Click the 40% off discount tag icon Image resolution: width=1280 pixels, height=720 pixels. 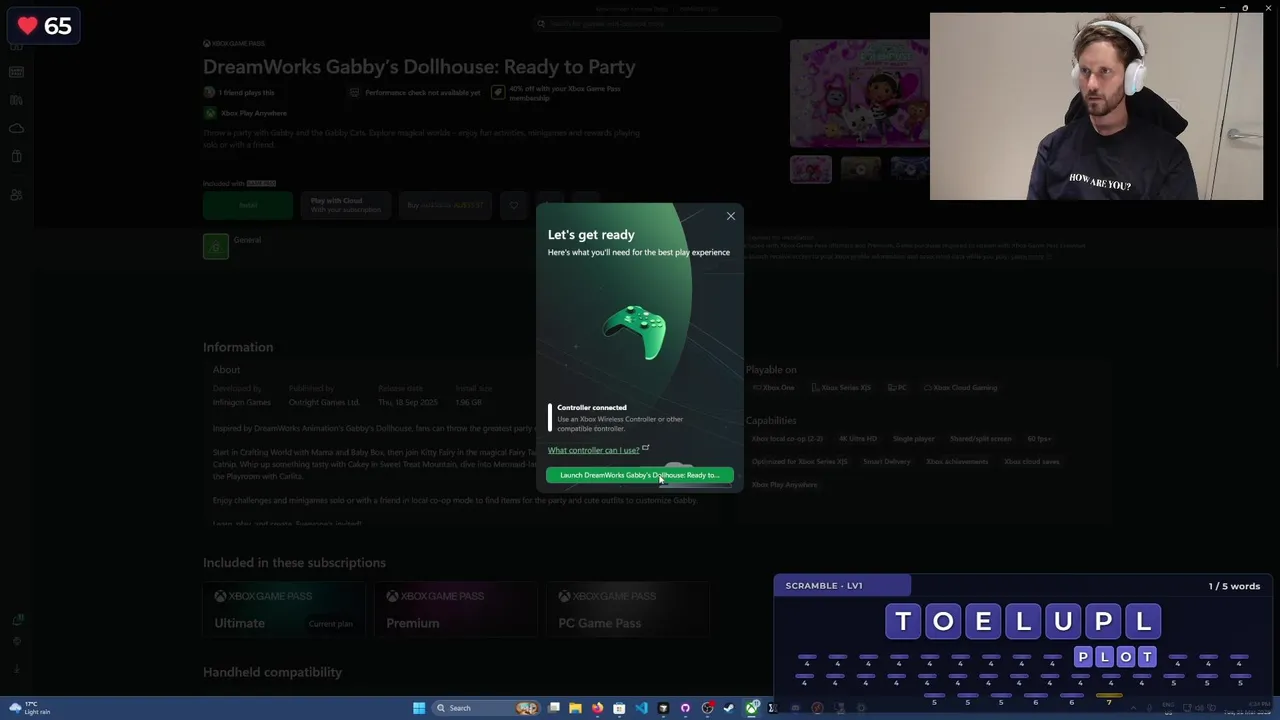point(498,92)
